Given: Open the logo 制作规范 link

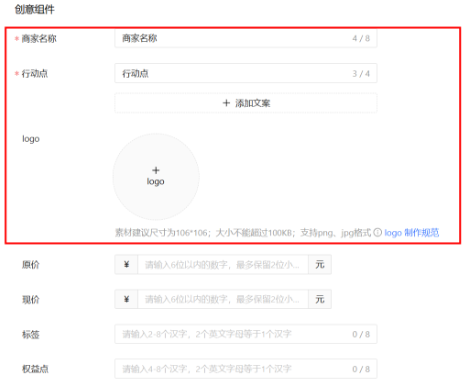Looking at the screenshot, I should [x=412, y=232].
